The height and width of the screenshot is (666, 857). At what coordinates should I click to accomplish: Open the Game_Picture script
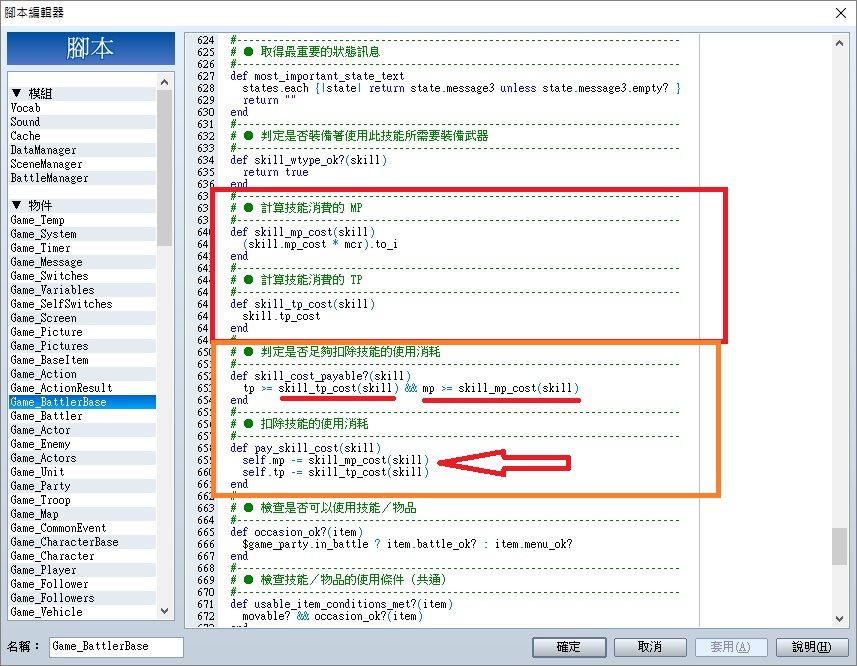(83, 332)
